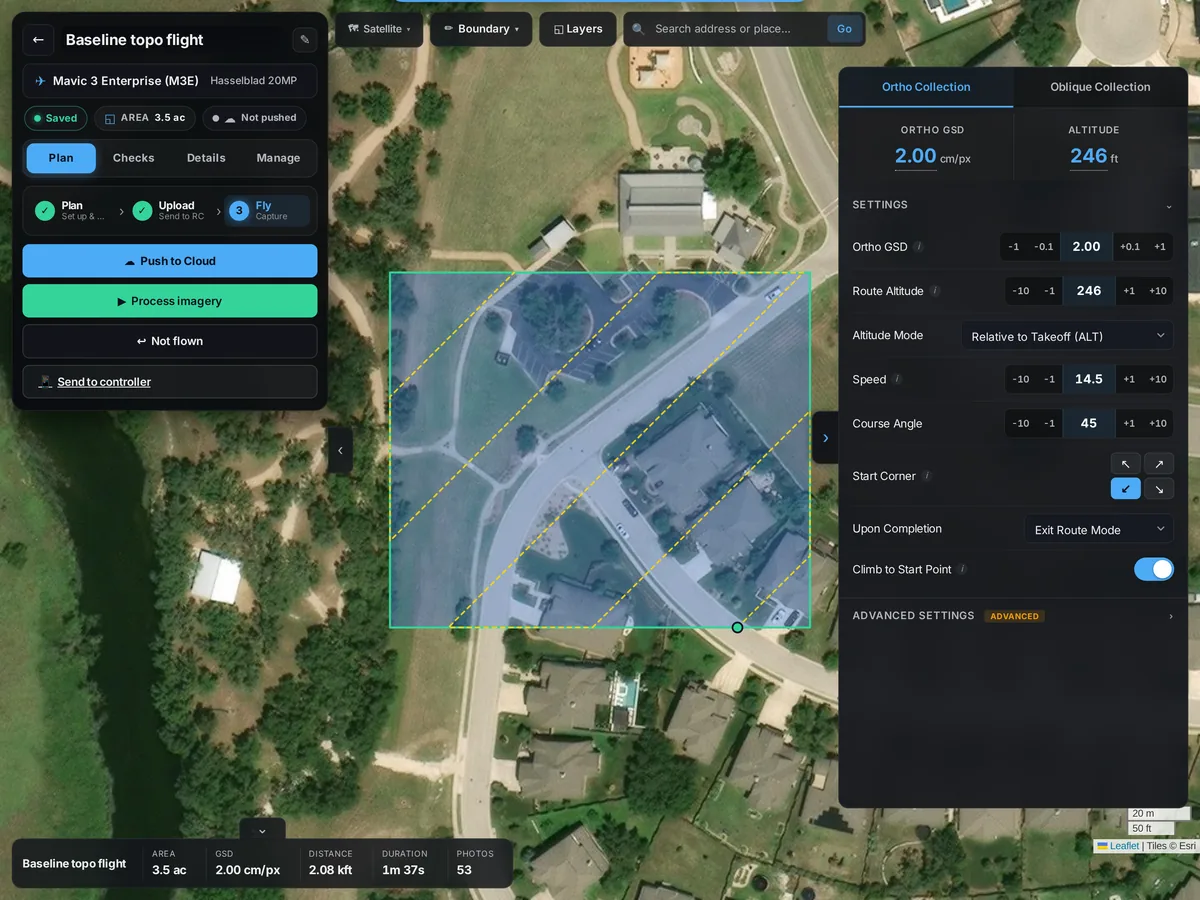Collapse the right settings panel arrow handle
This screenshot has height=900, width=1200.
(x=825, y=438)
